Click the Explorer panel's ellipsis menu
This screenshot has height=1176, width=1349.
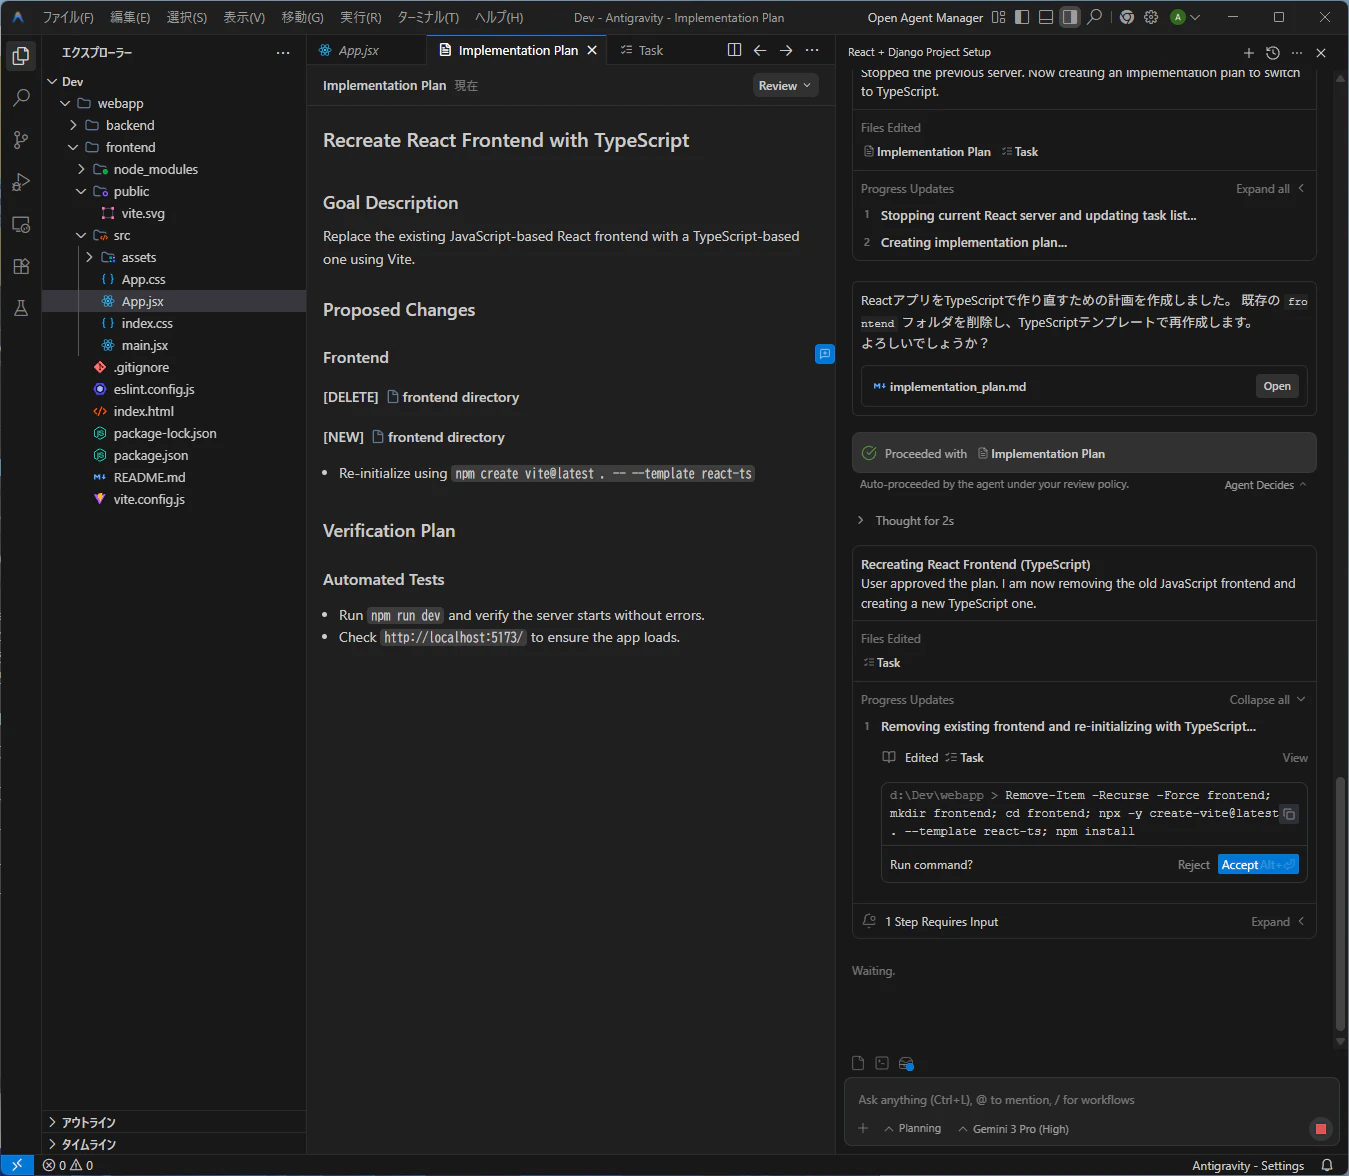(x=283, y=53)
